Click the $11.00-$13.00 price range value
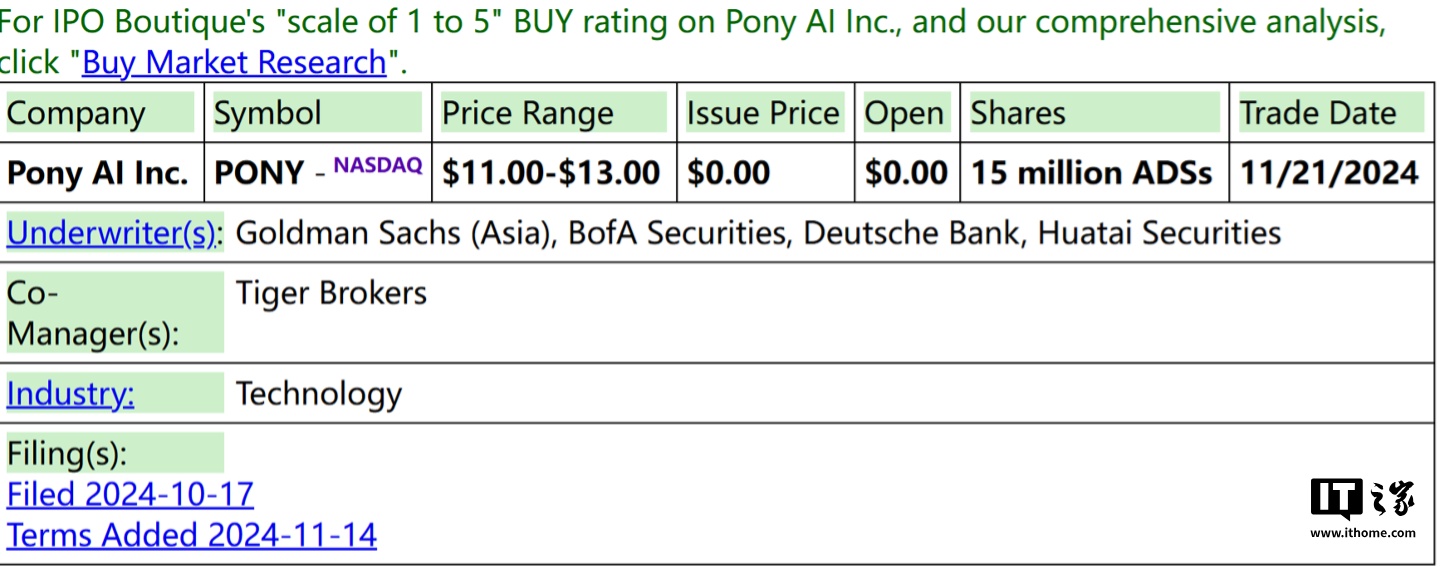The width and height of the screenshot is (1440, 567). click(x=551, y=173)
